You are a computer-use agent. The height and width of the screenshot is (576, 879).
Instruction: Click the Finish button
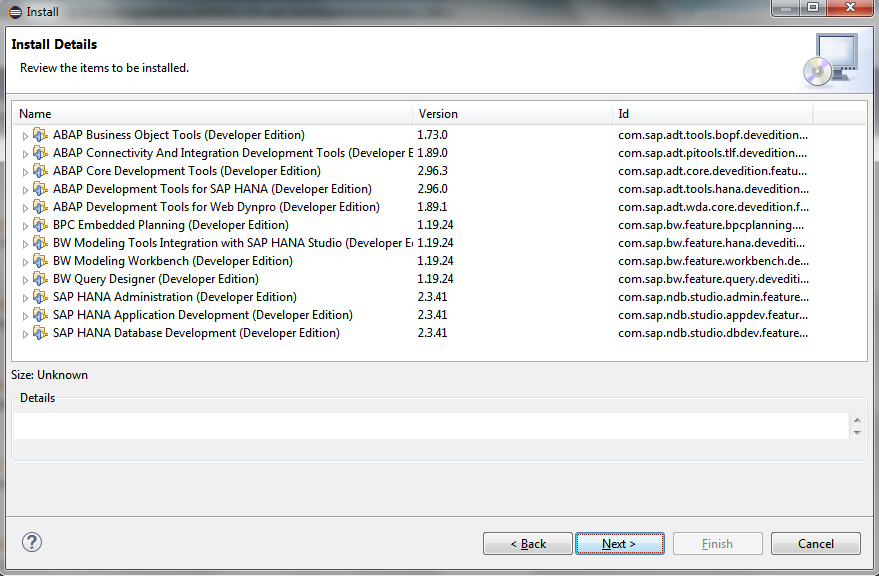pos(718,543)
